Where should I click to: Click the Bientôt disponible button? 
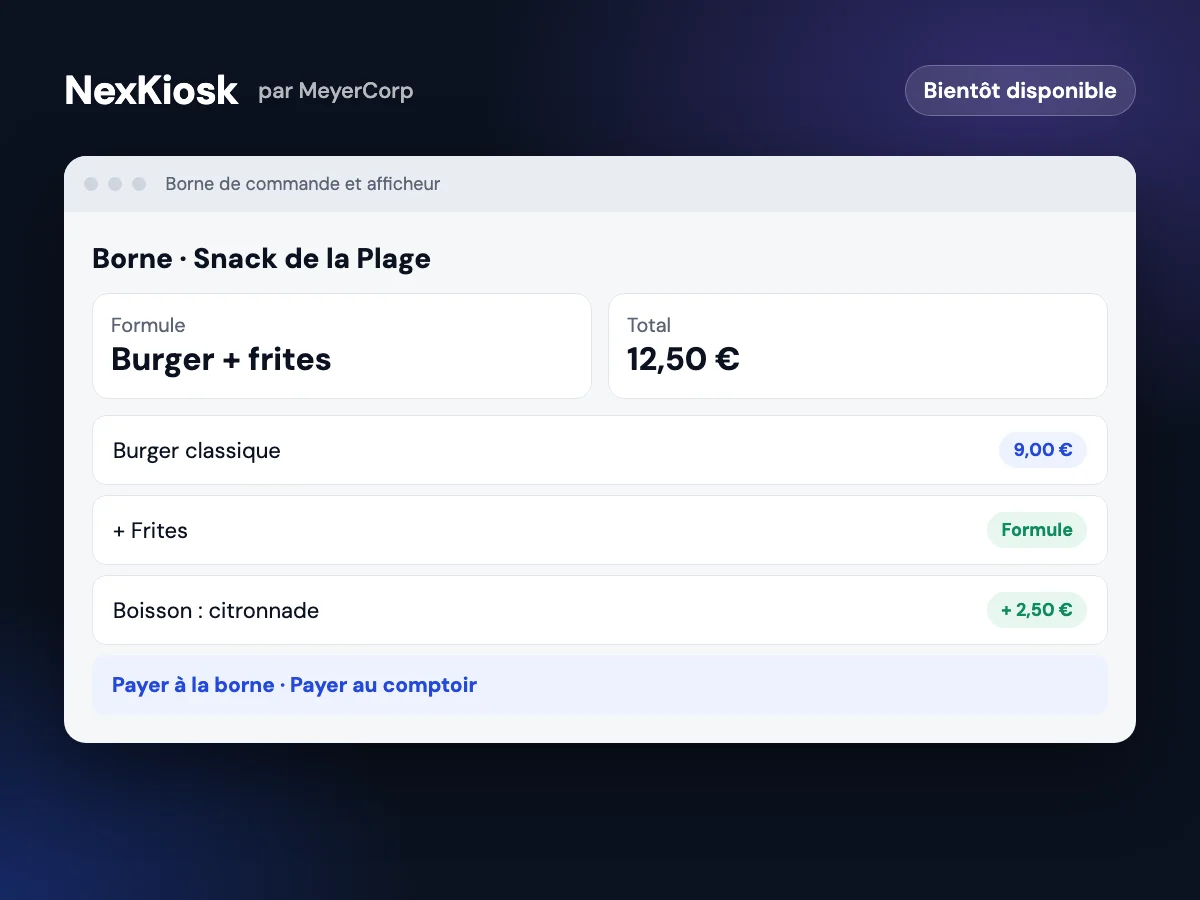click(1020, 91)
